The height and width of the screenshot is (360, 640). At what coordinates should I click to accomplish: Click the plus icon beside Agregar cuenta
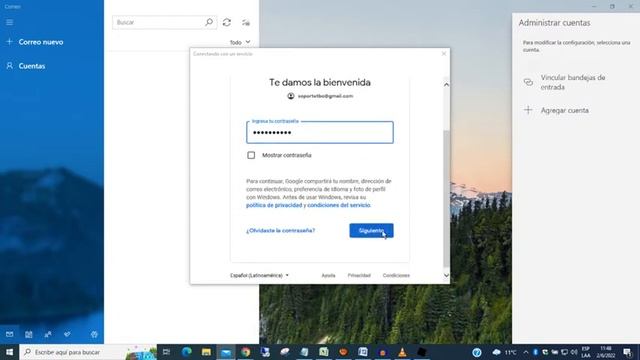528,110
